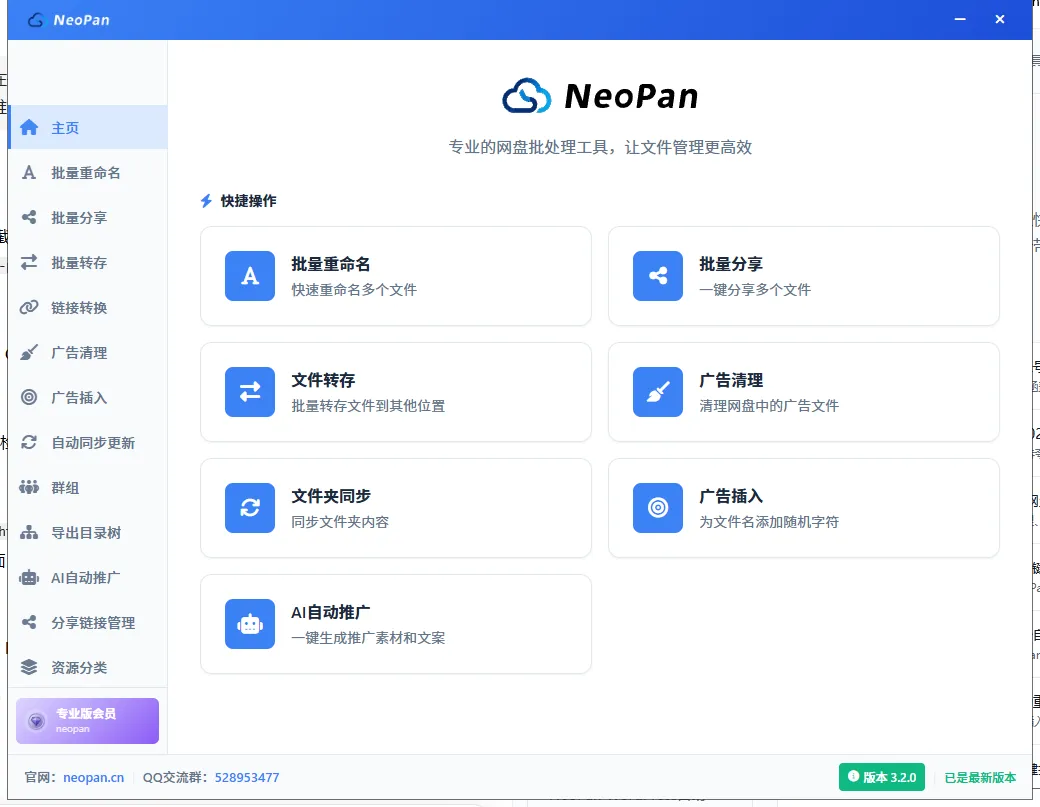Click the blue broom icon on 广告清理 card
The height and width of the screenshot is (807, 1040).
tap(658, 392)
